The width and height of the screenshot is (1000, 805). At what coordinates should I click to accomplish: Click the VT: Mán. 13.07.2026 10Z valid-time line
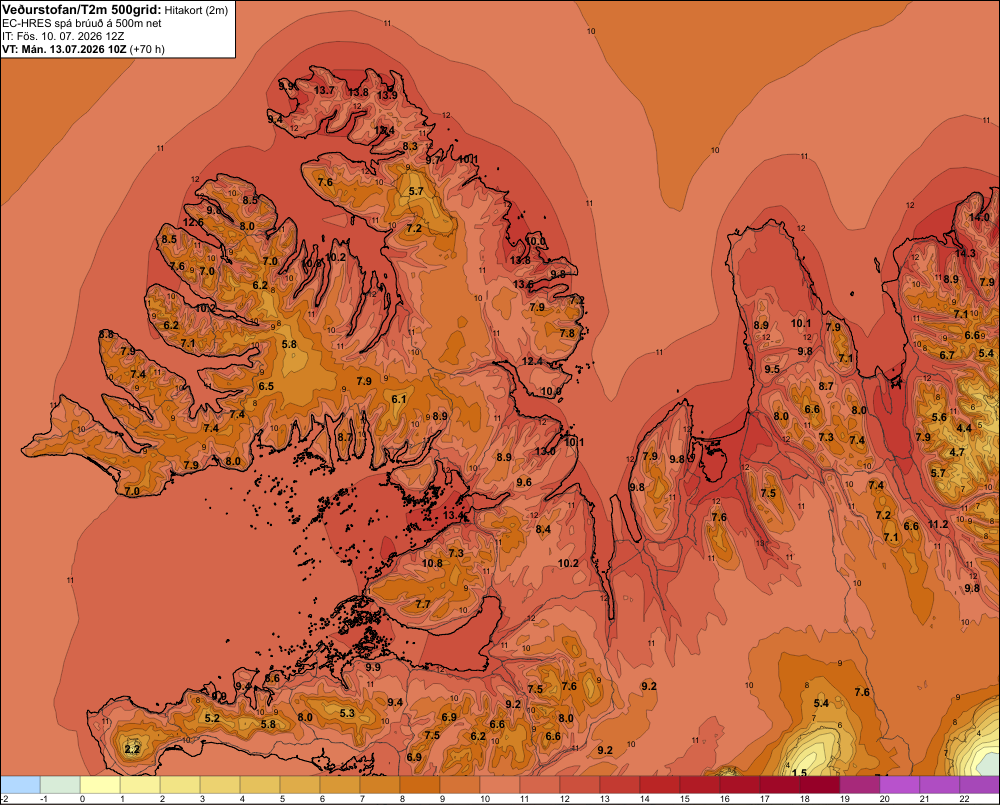point(64,49)
